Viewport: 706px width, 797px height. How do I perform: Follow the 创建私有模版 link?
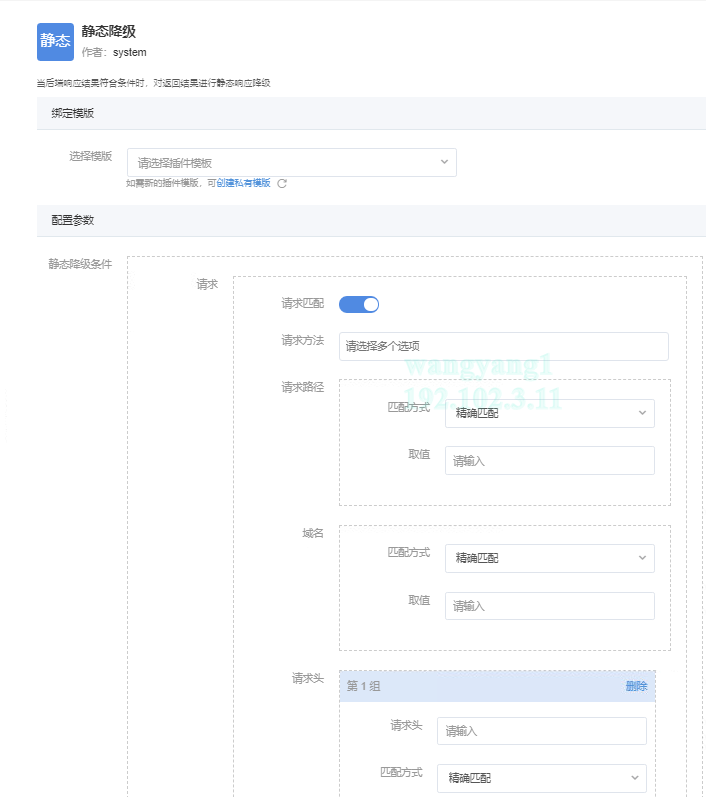coord(243,183)
